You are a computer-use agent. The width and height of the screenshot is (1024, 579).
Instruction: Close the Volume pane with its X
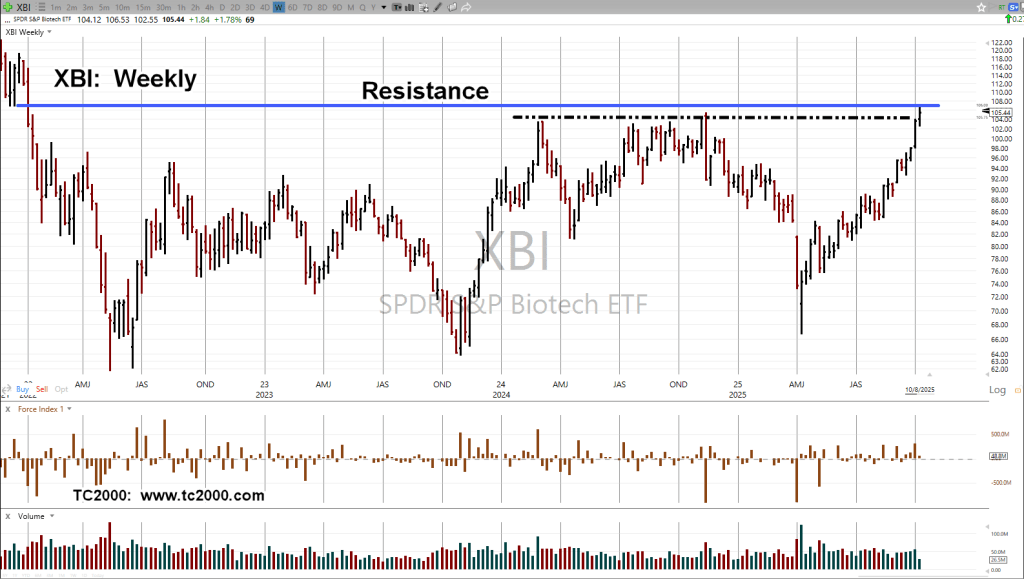(x=7, y=516)
